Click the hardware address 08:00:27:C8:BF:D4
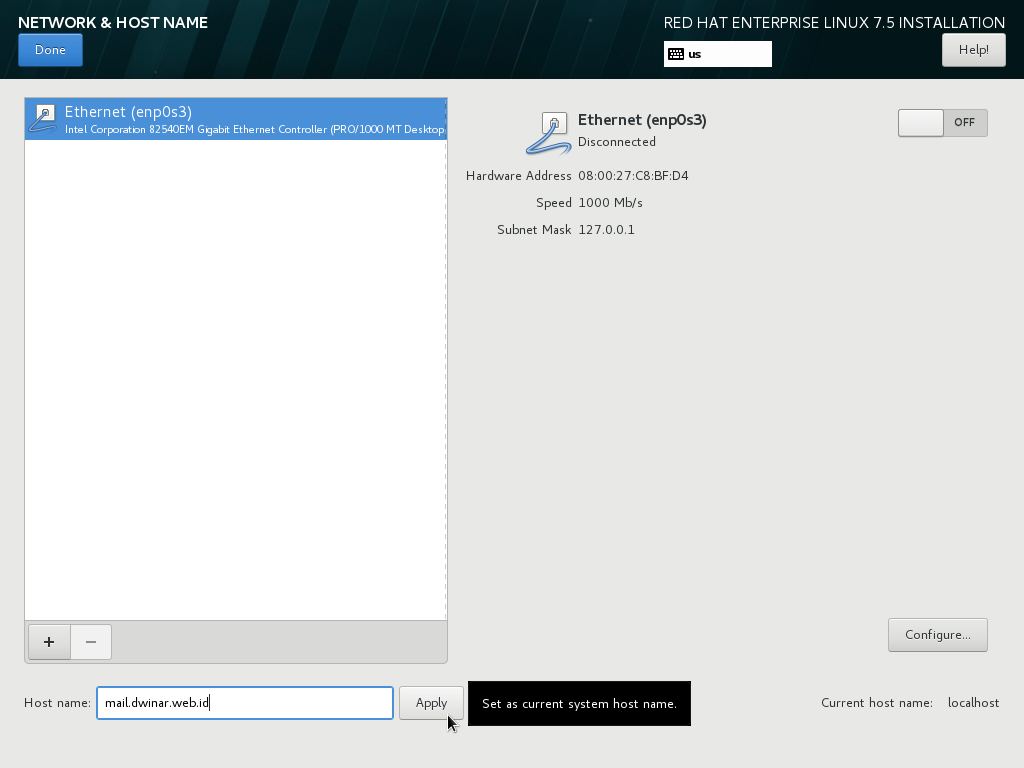The height and width of the screenshot is (768, 1024). 633,176
